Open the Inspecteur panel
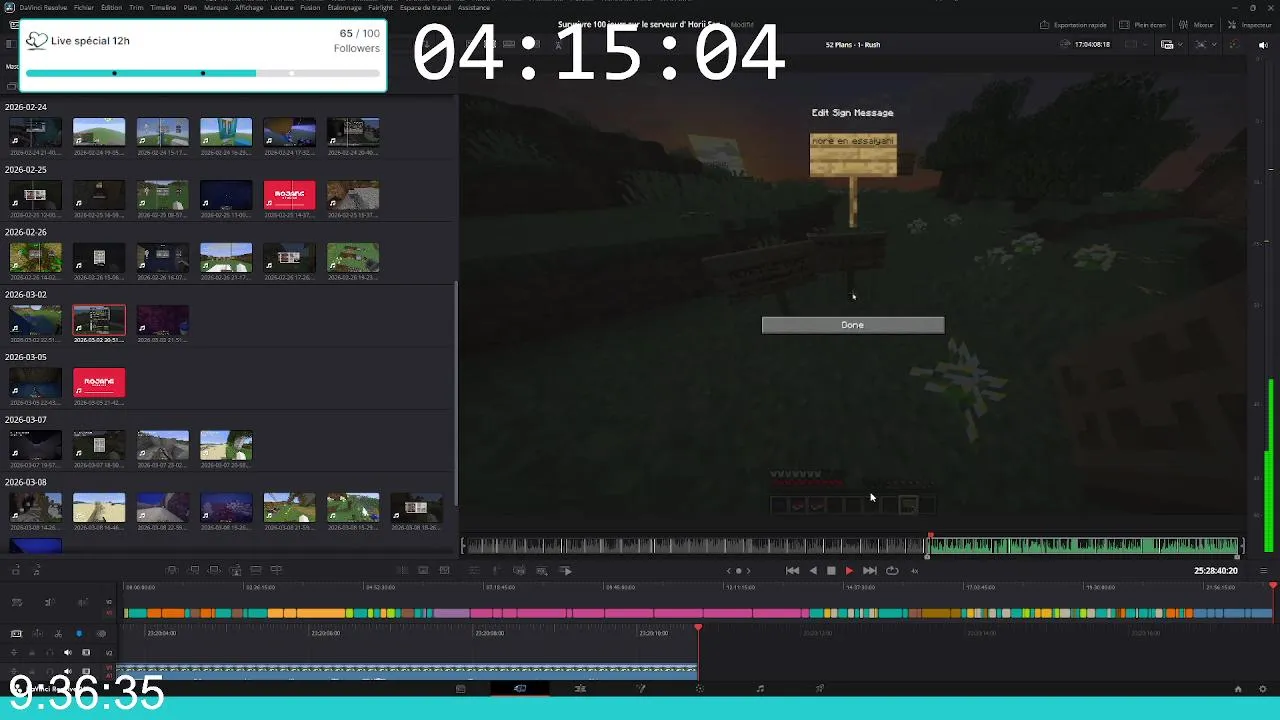1280x720 pixels. click(1250, 25)
